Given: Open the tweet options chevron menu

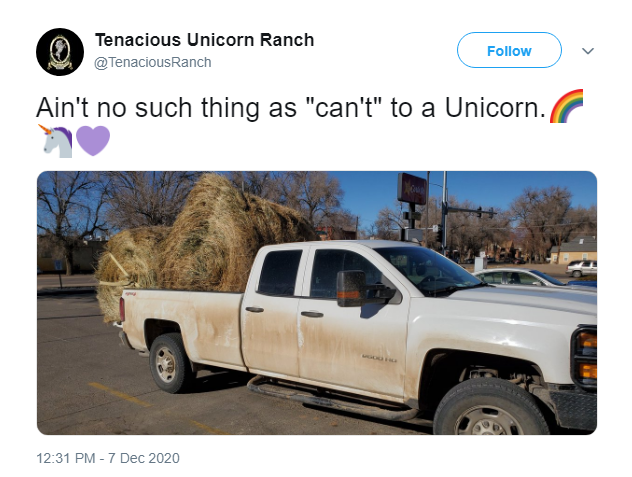Looking at the screenshot, I should pos(588,51).
